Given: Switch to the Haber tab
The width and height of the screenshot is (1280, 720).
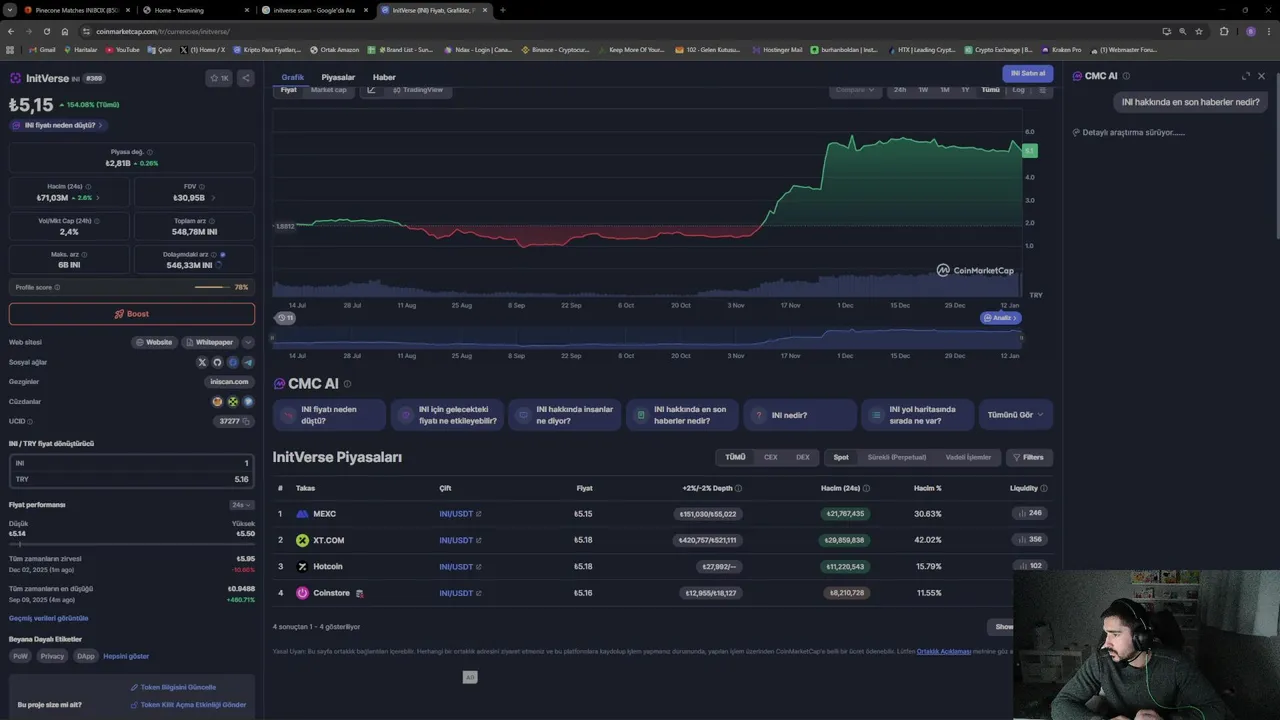Looking at the screenshot, I should 384,77.
